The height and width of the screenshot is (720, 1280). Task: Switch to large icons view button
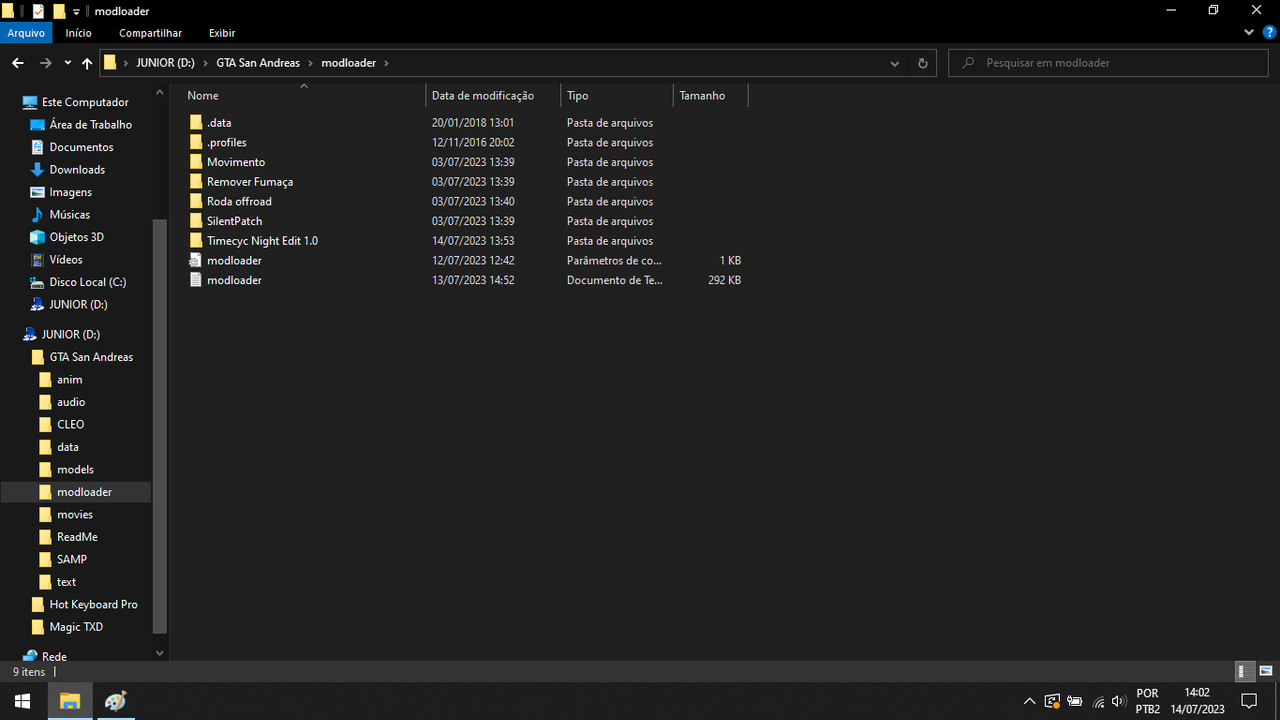1265,671
